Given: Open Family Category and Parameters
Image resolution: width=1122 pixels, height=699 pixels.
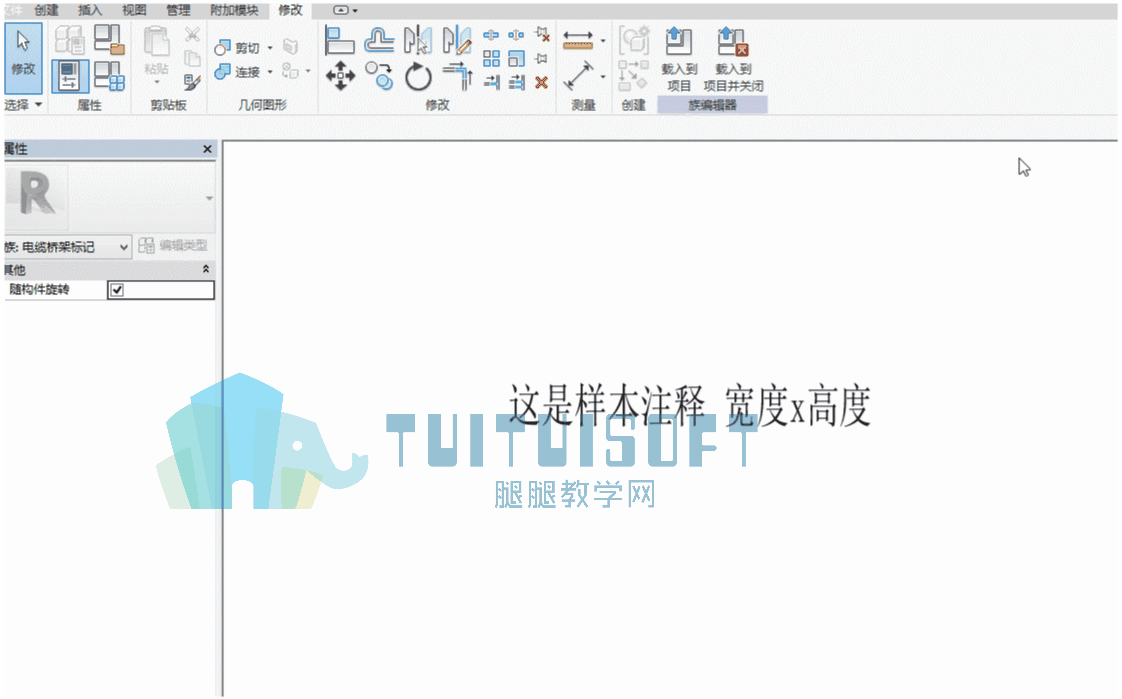Looking at the screenshot, I should pos(109,40).
